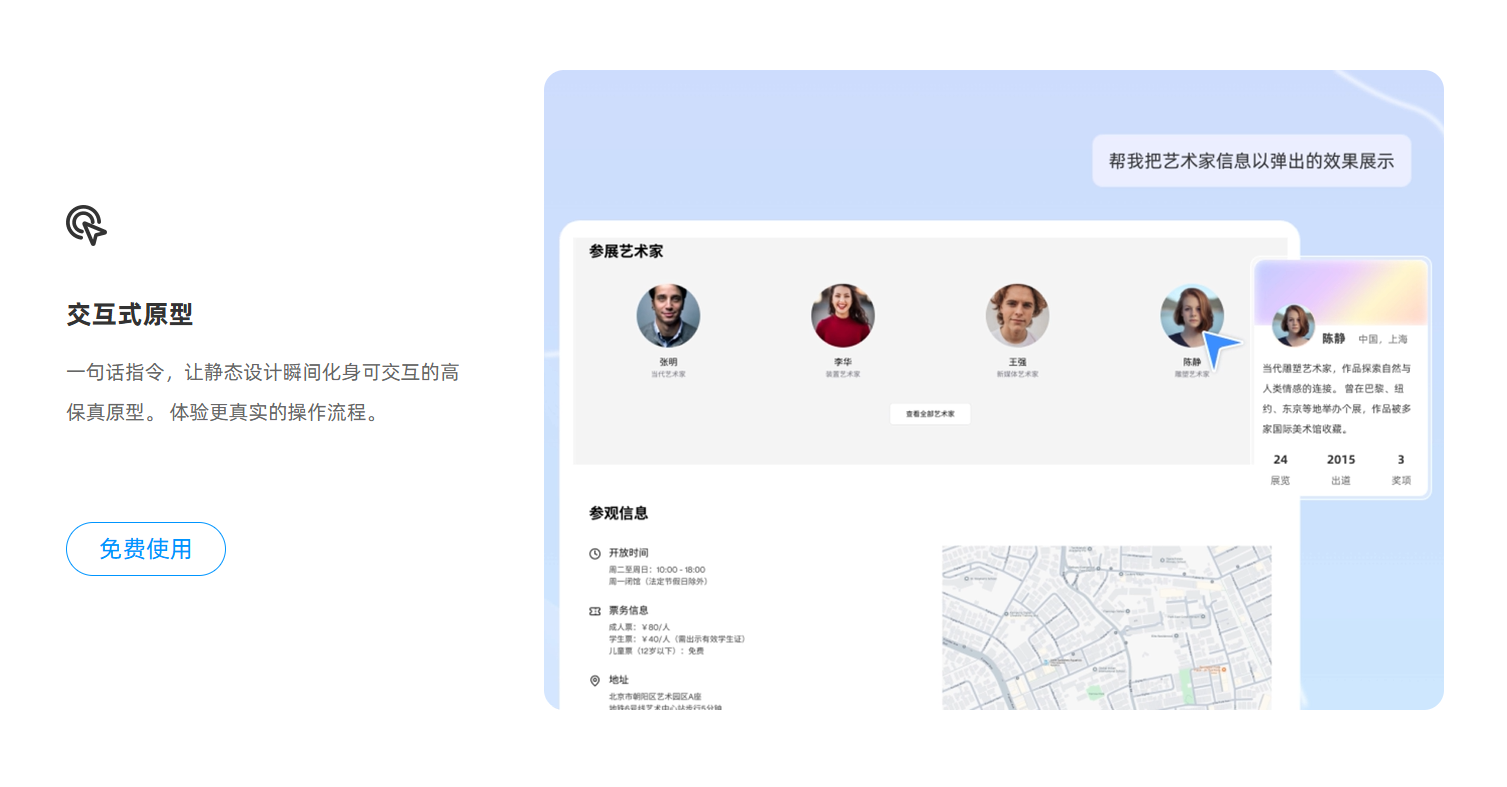1507x787 pixels.
Task: Click the 3 奖项 stat
Action: (x=1401, y=470)
